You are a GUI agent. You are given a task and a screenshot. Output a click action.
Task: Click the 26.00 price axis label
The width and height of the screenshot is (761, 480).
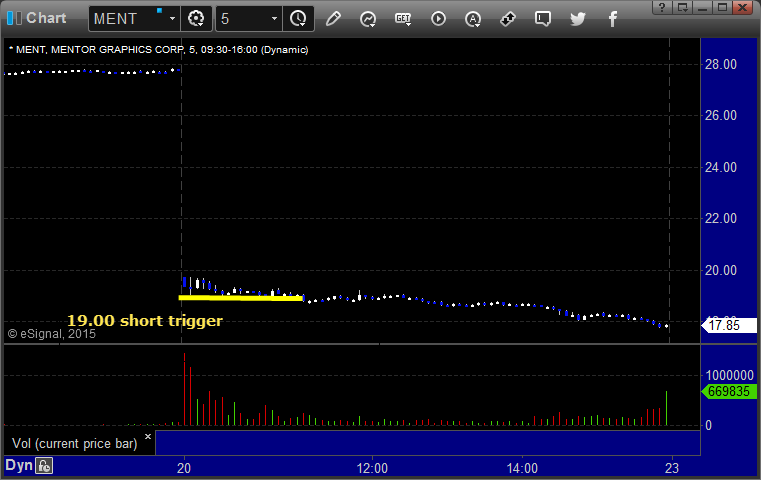pyautogui.click(x=721, y=116)
